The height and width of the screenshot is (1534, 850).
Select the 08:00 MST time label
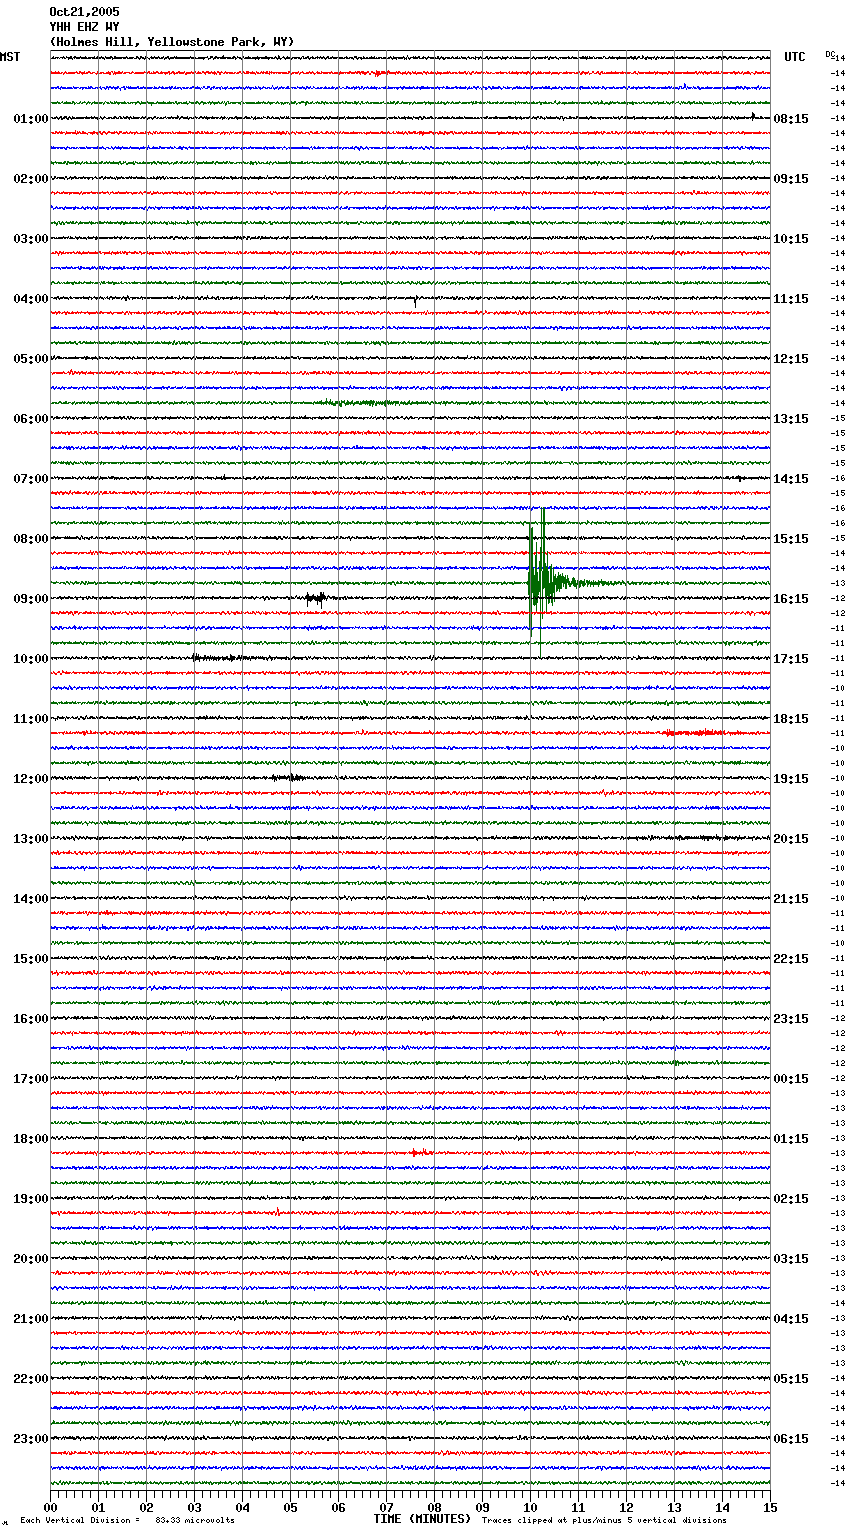click(30, 539)
